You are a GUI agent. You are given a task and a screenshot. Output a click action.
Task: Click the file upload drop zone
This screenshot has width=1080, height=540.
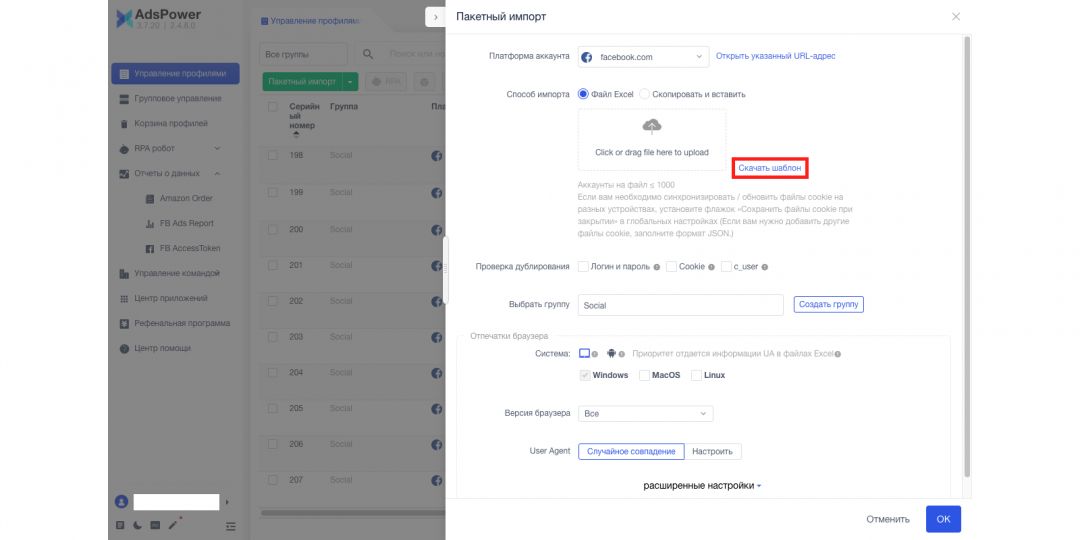pyautogui.click(x=652, y=140)
